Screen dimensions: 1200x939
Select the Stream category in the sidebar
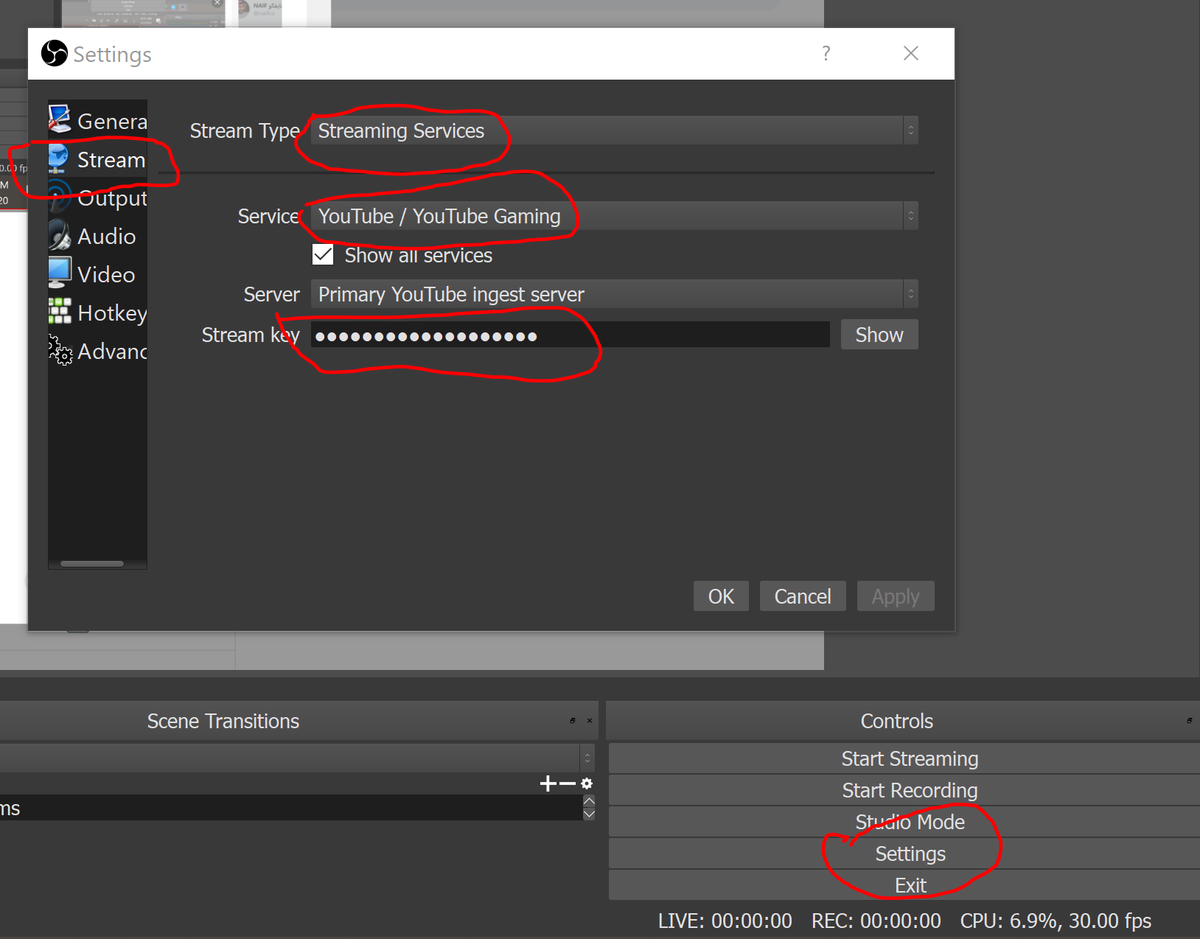pyautogui.click(x=98, y=160)
